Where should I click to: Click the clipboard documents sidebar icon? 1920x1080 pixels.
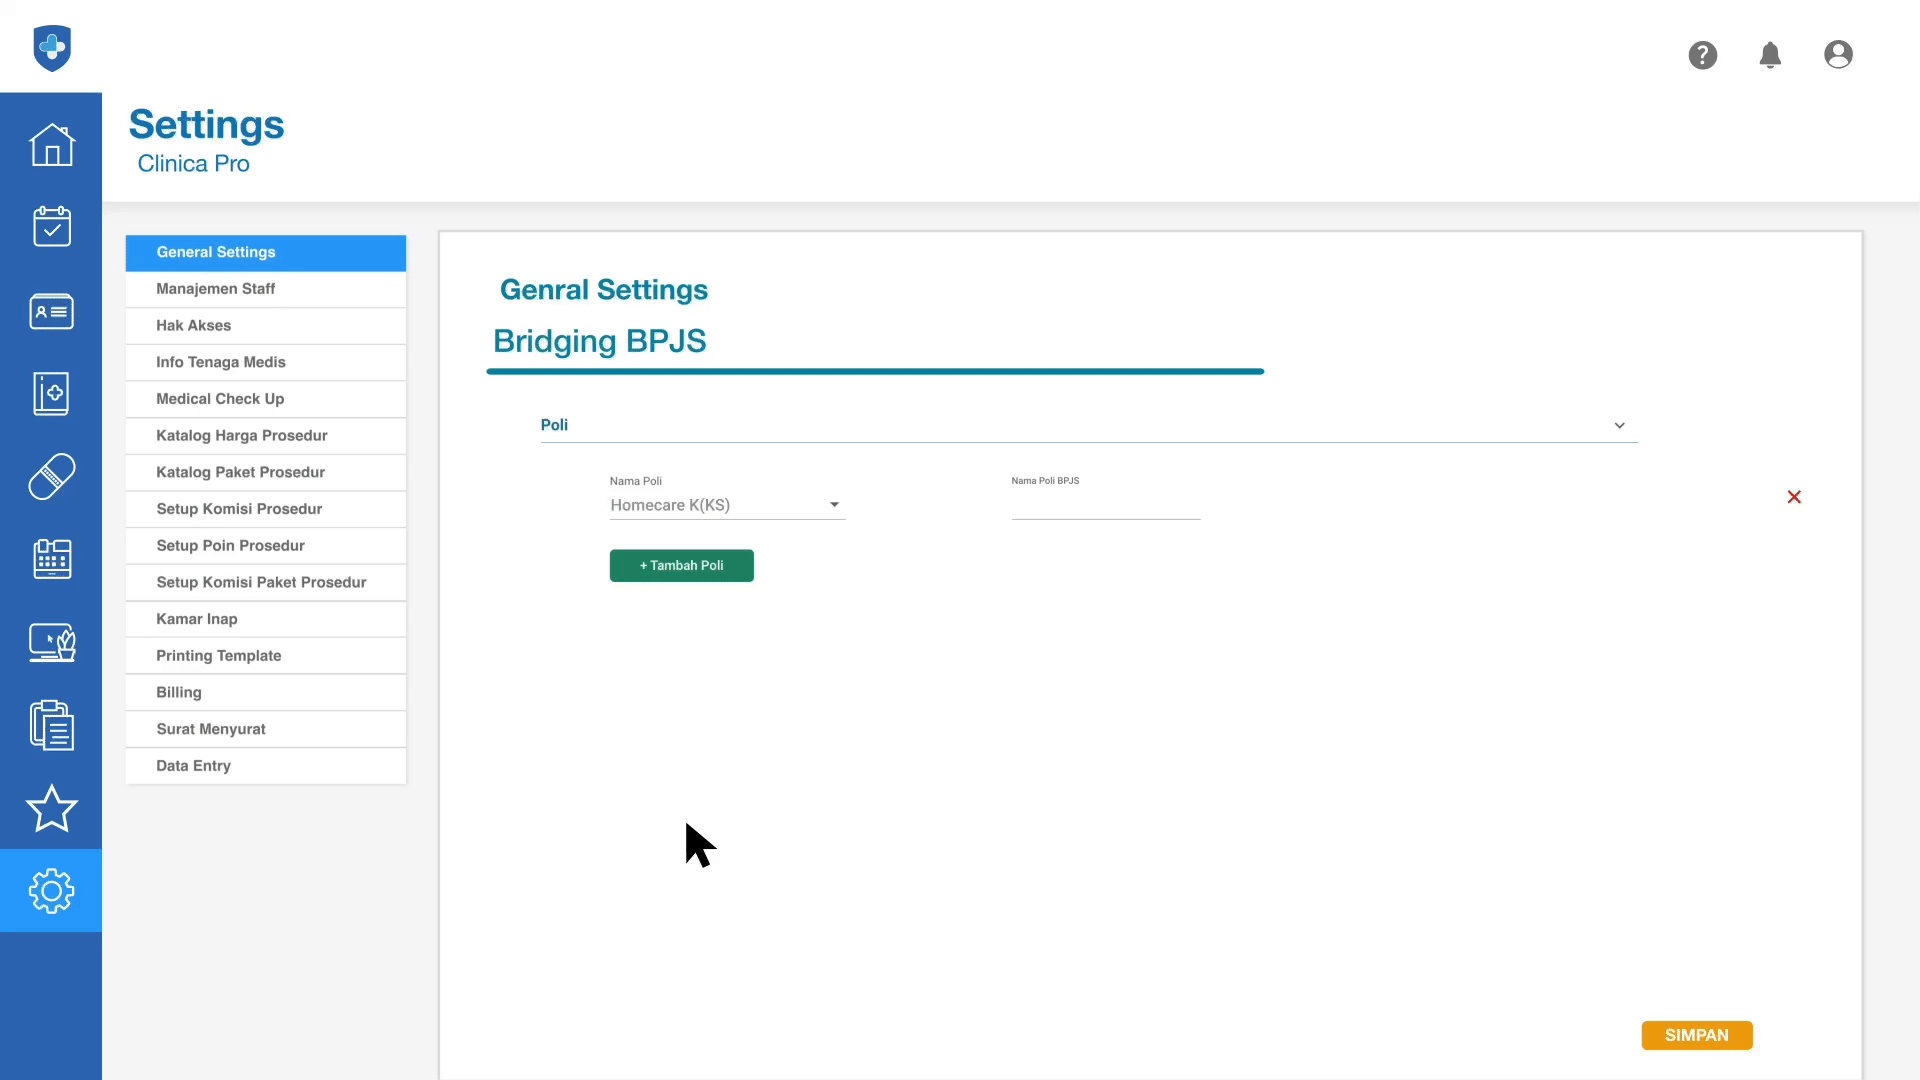coord(51,725)
